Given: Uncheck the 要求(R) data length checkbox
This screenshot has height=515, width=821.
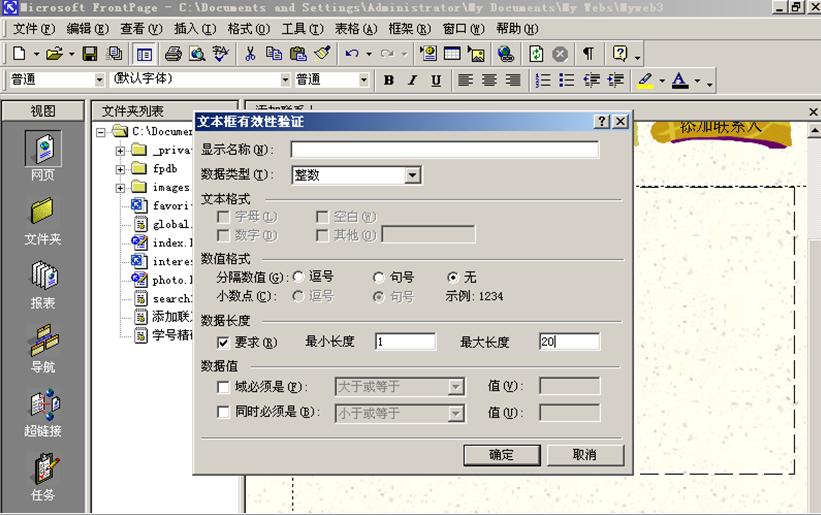Looking at the screenshot, I should [223, 343].
